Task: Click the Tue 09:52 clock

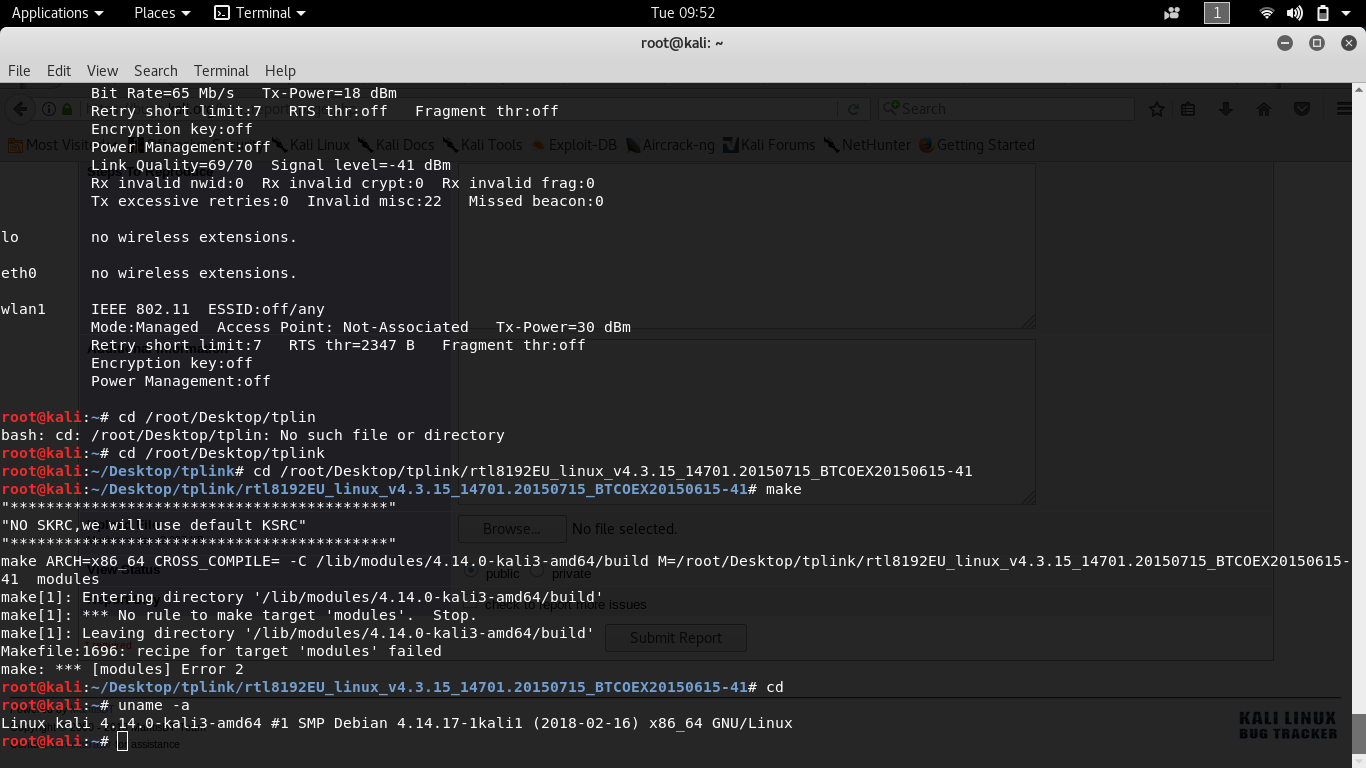Action: (x=683, y=13)
